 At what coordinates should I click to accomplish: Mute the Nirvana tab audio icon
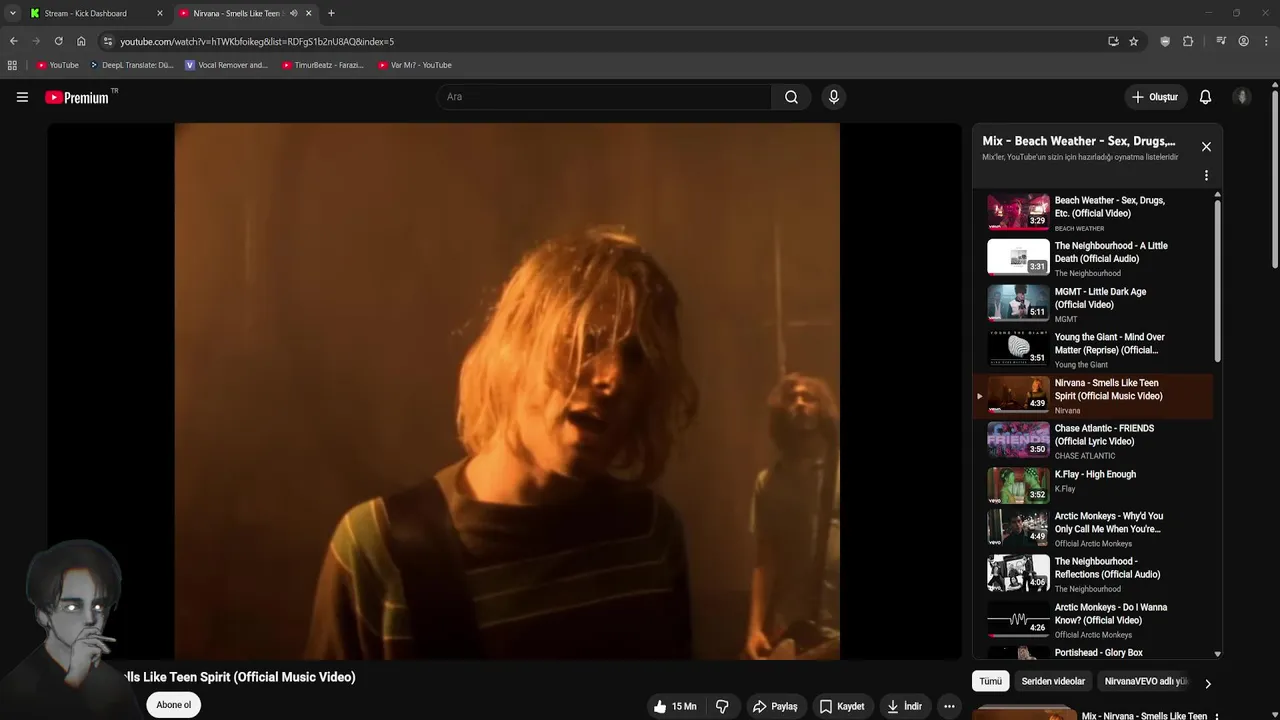click(293, 13)
